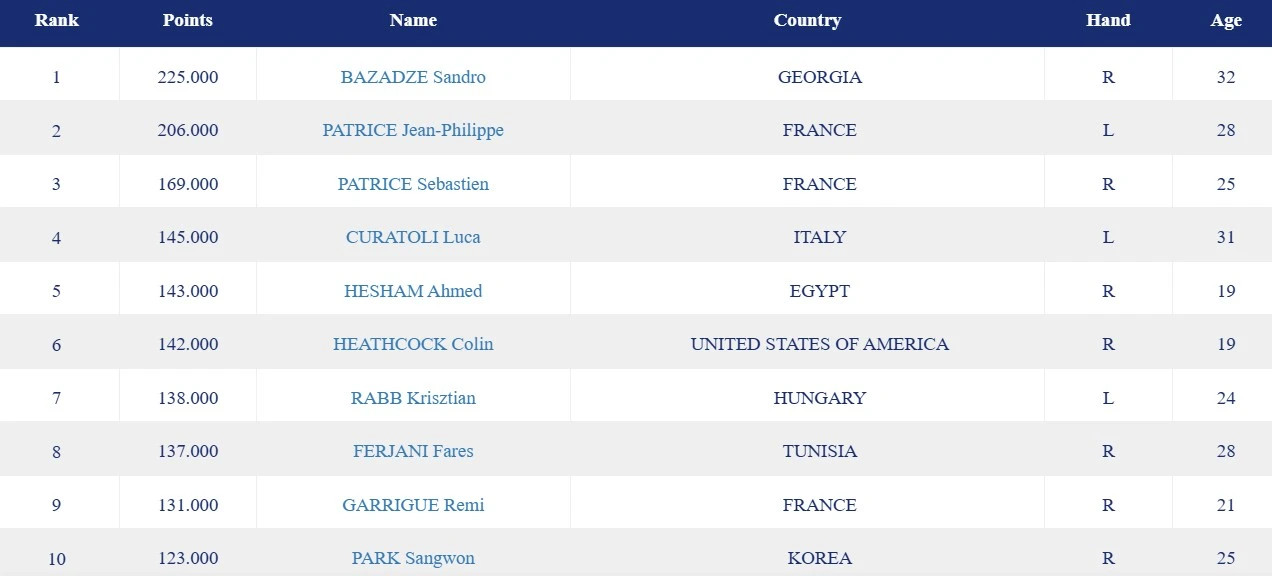Open HEATHCOCK Colin's athlete page
The height and width of the screenshot is (576, 1272).
click(413, 344)
